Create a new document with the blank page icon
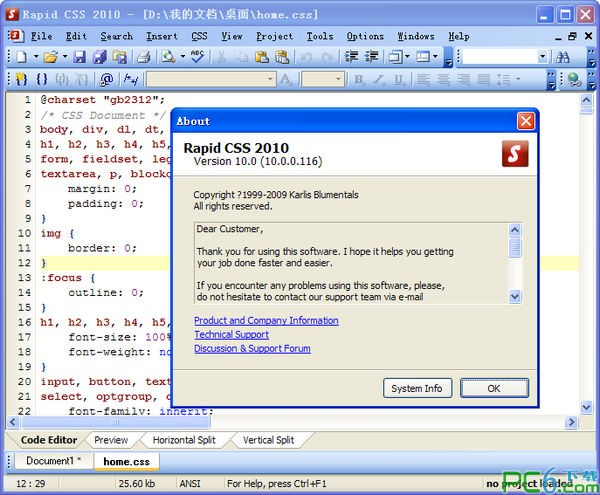The height and width of the screenshot is (495, 600). click(22, 57)
